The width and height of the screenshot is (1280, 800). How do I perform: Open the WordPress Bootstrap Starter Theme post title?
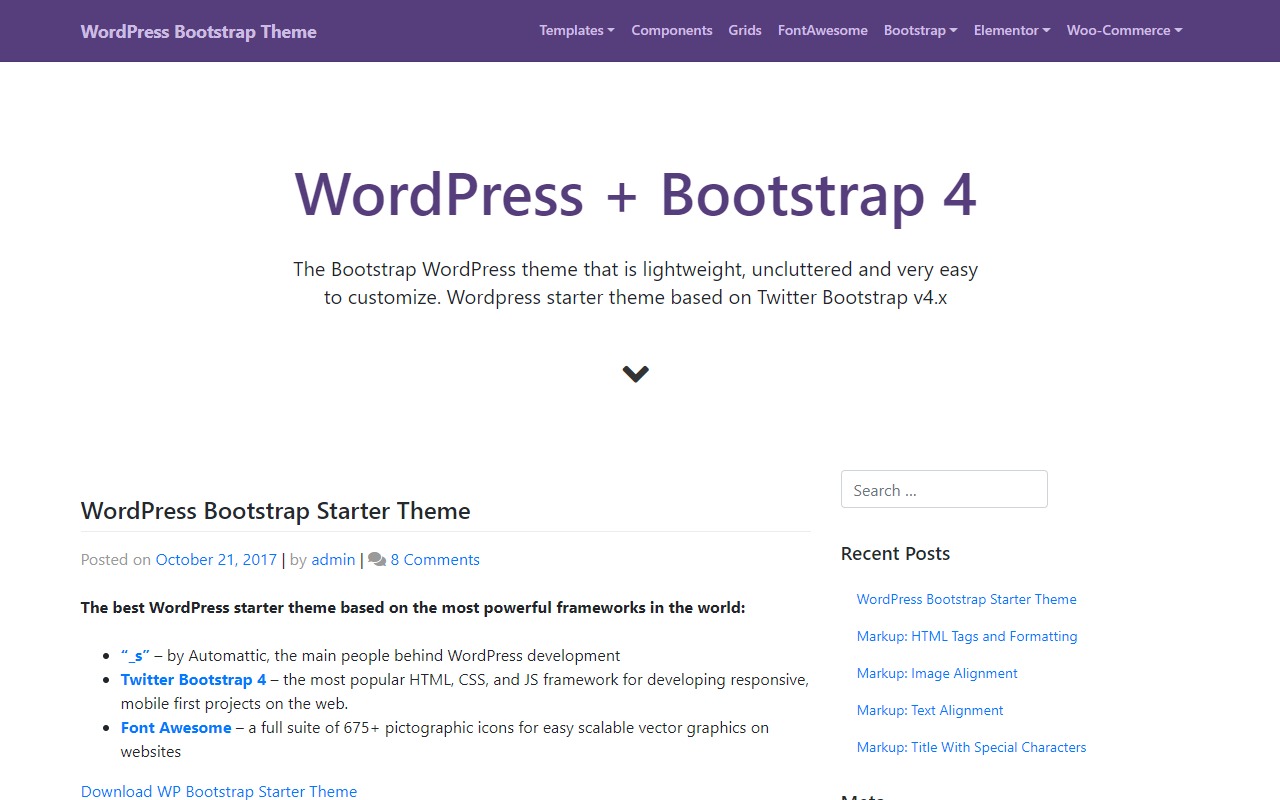coord(275,511)
